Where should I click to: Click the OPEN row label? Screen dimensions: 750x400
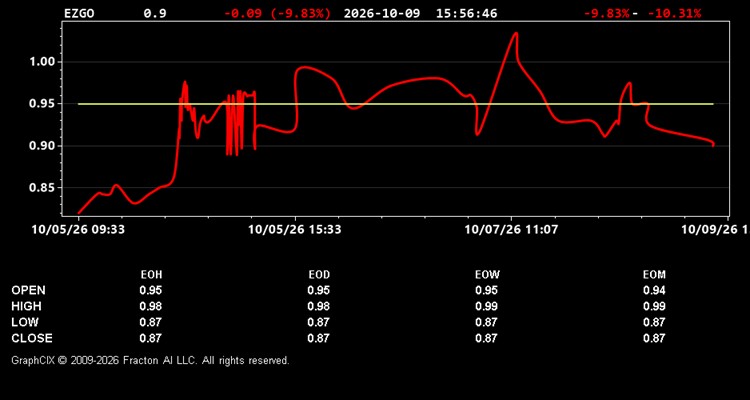[29, 290]
